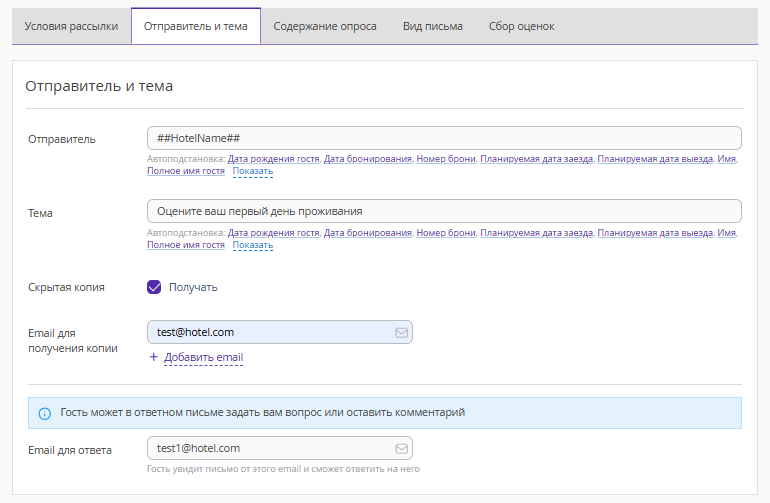Open the Вид письма tab
The image size is (770, 503).
(433, 26)
